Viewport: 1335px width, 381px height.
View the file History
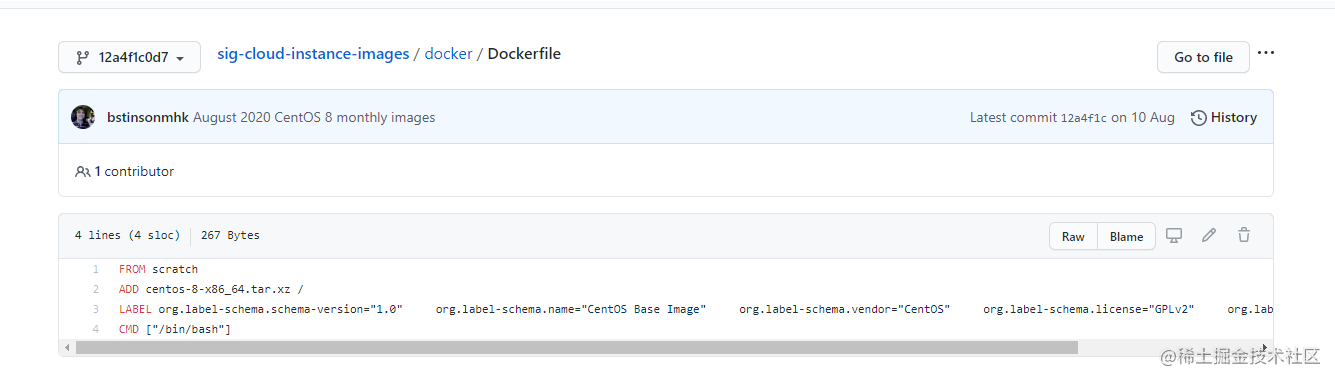[x=1224, y=117]
